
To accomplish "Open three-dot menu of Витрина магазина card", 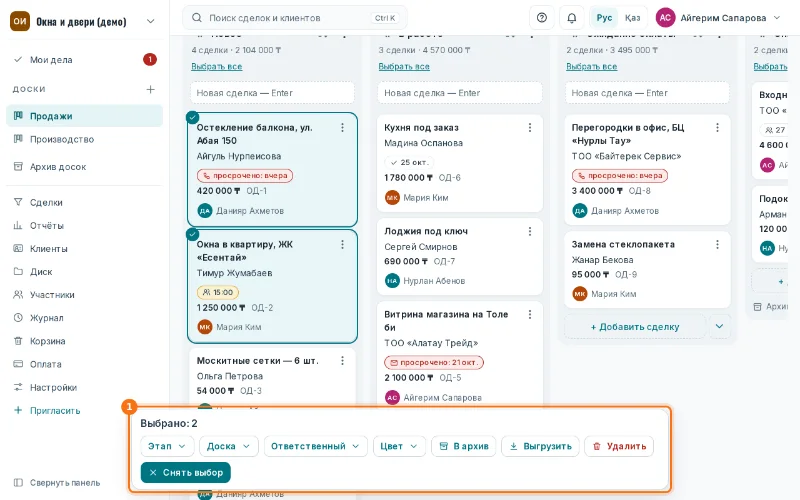I will coord(530,314).
